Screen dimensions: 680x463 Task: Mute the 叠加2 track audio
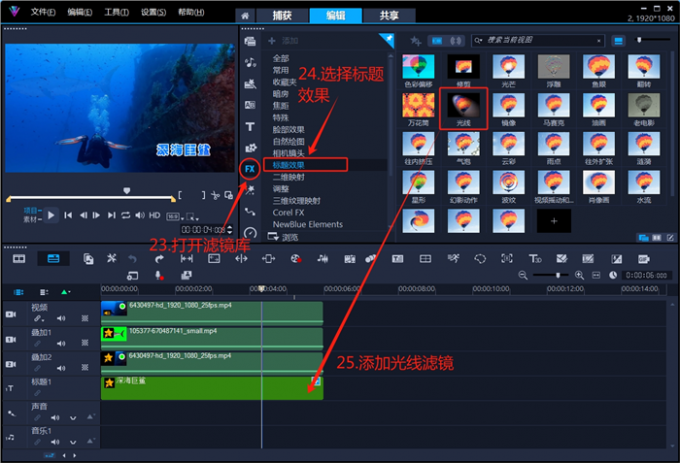click(x=61, y=368)
